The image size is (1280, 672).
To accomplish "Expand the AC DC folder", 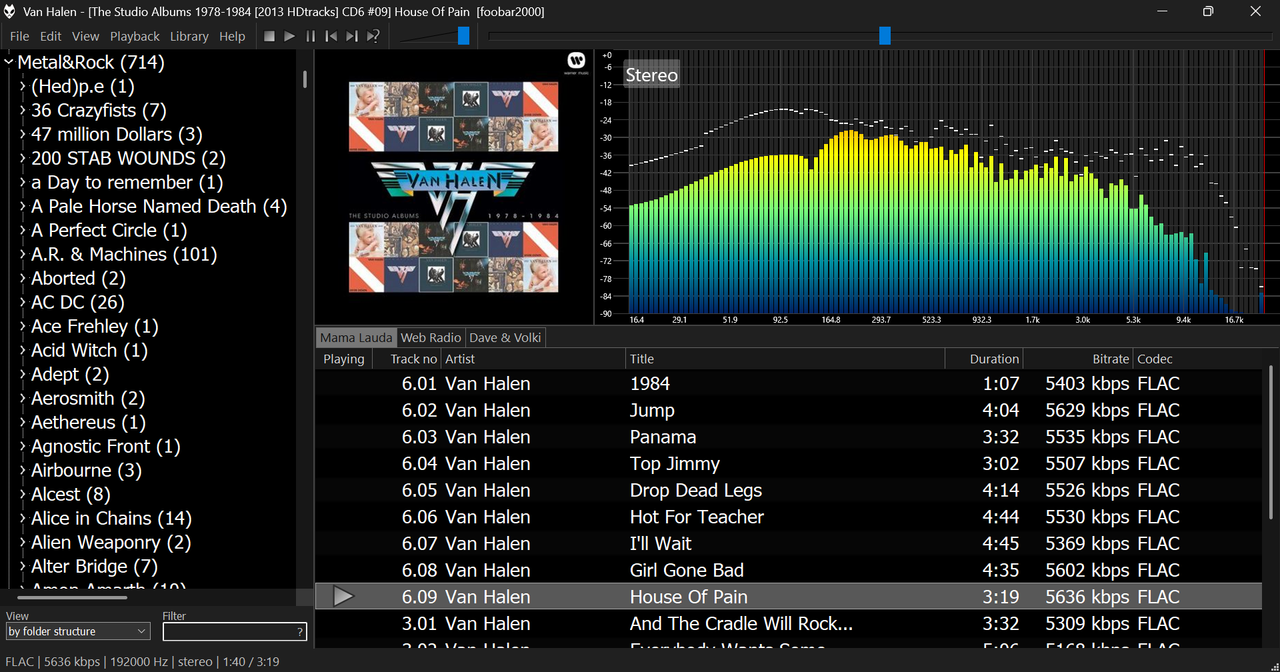I will [x=23, y=302].
